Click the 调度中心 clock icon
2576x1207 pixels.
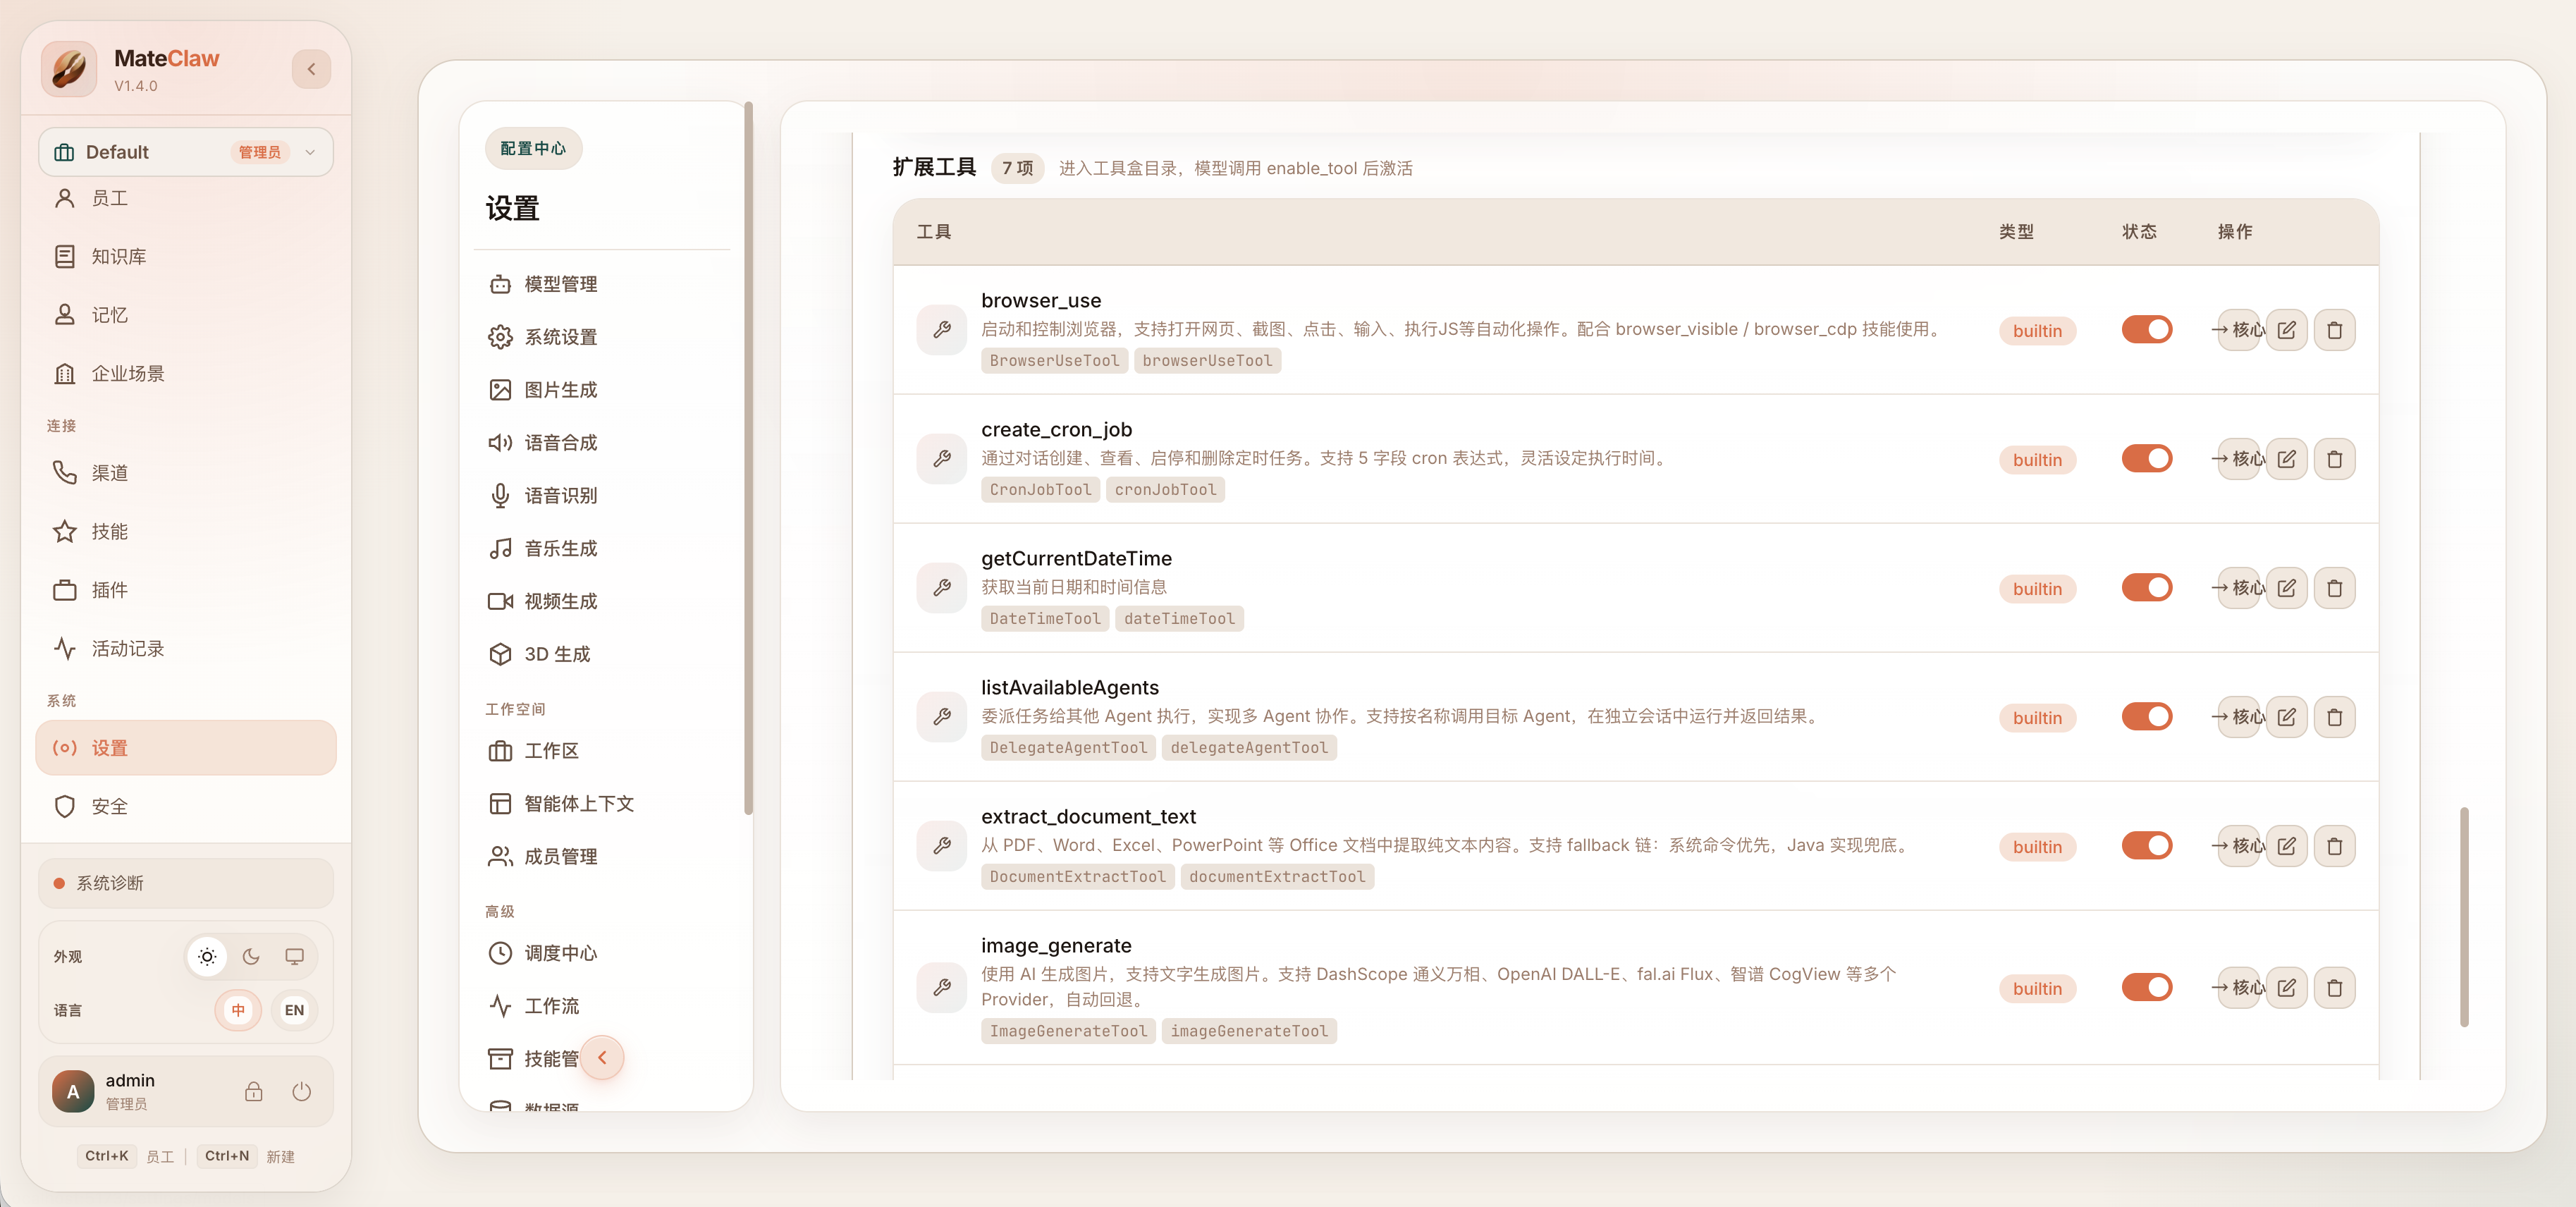point(500,953)
